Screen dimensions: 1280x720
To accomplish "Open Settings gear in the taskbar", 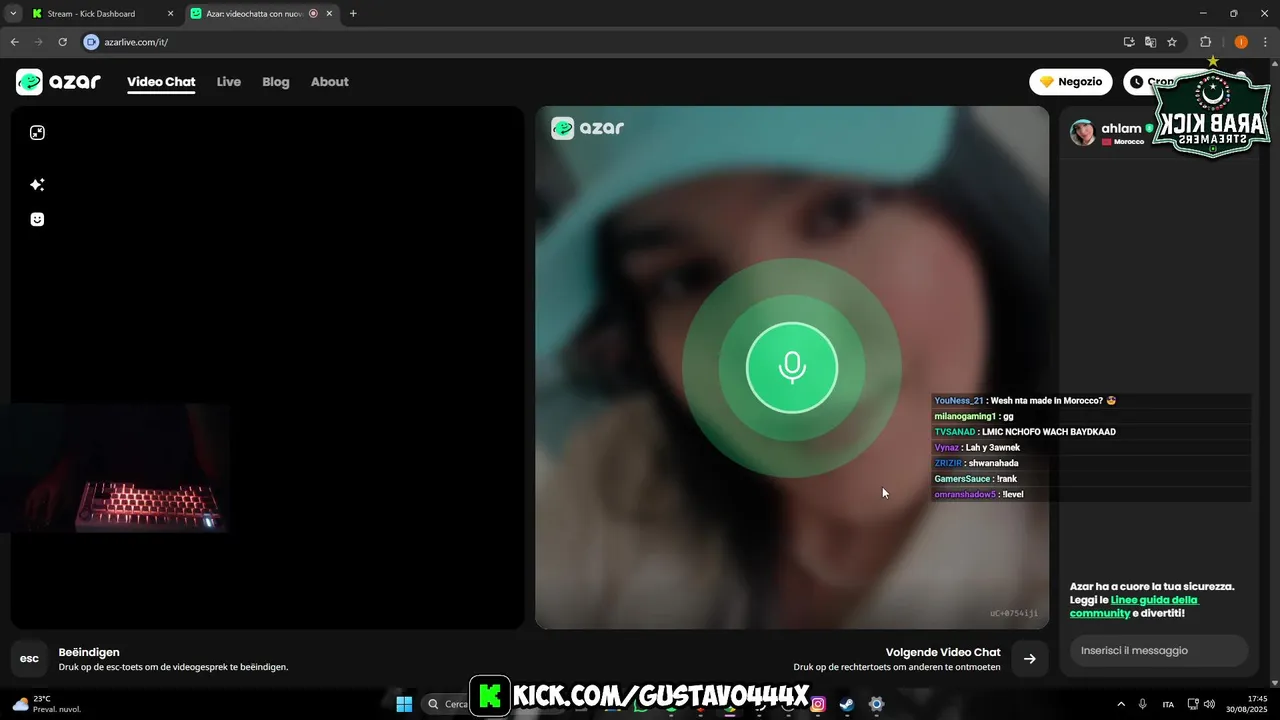I will [876, 704].
